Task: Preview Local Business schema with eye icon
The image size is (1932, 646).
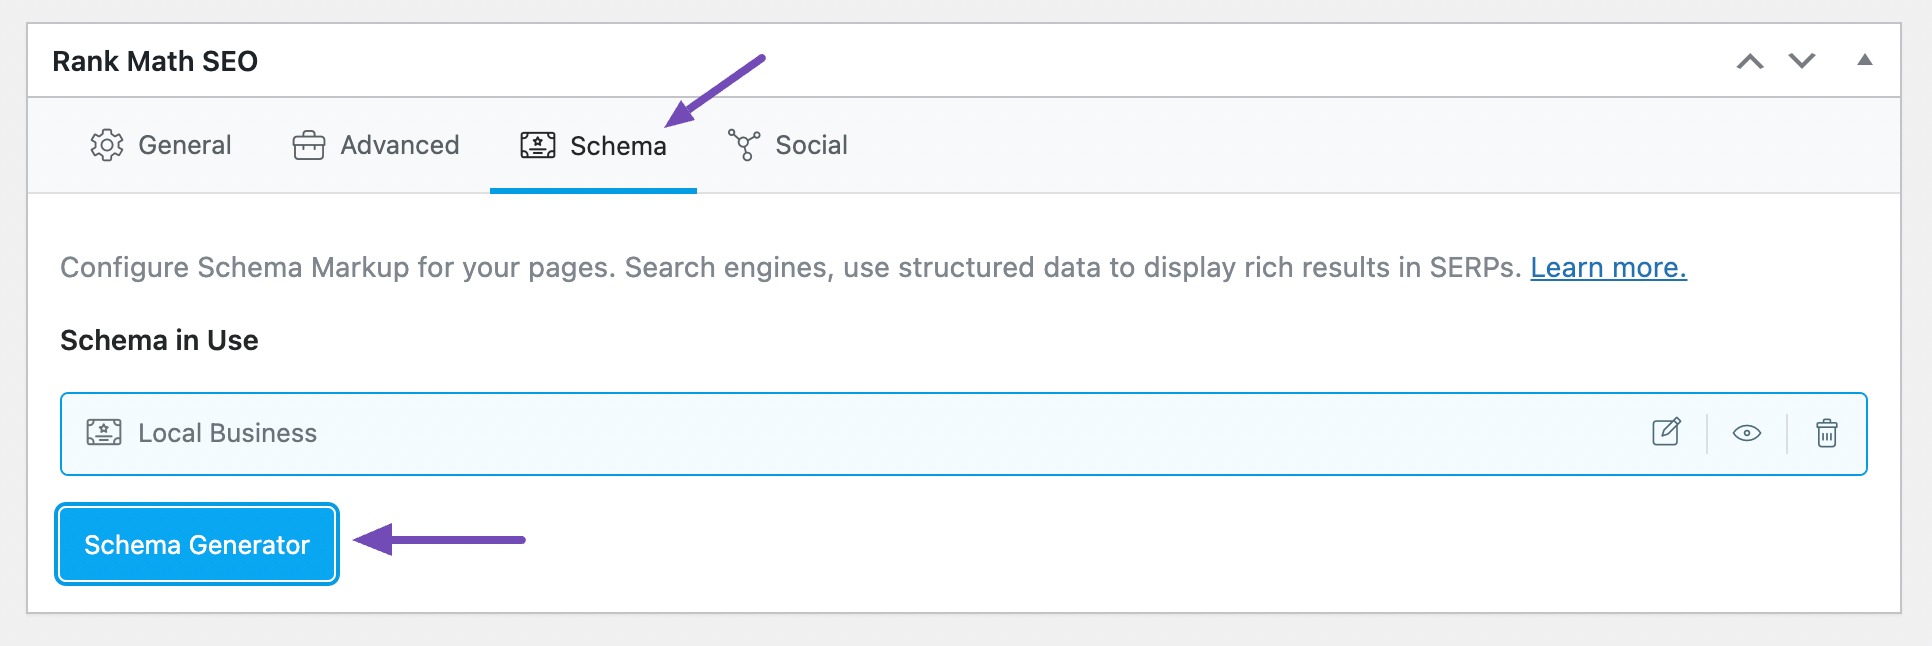Action: tap(1746, 433)
